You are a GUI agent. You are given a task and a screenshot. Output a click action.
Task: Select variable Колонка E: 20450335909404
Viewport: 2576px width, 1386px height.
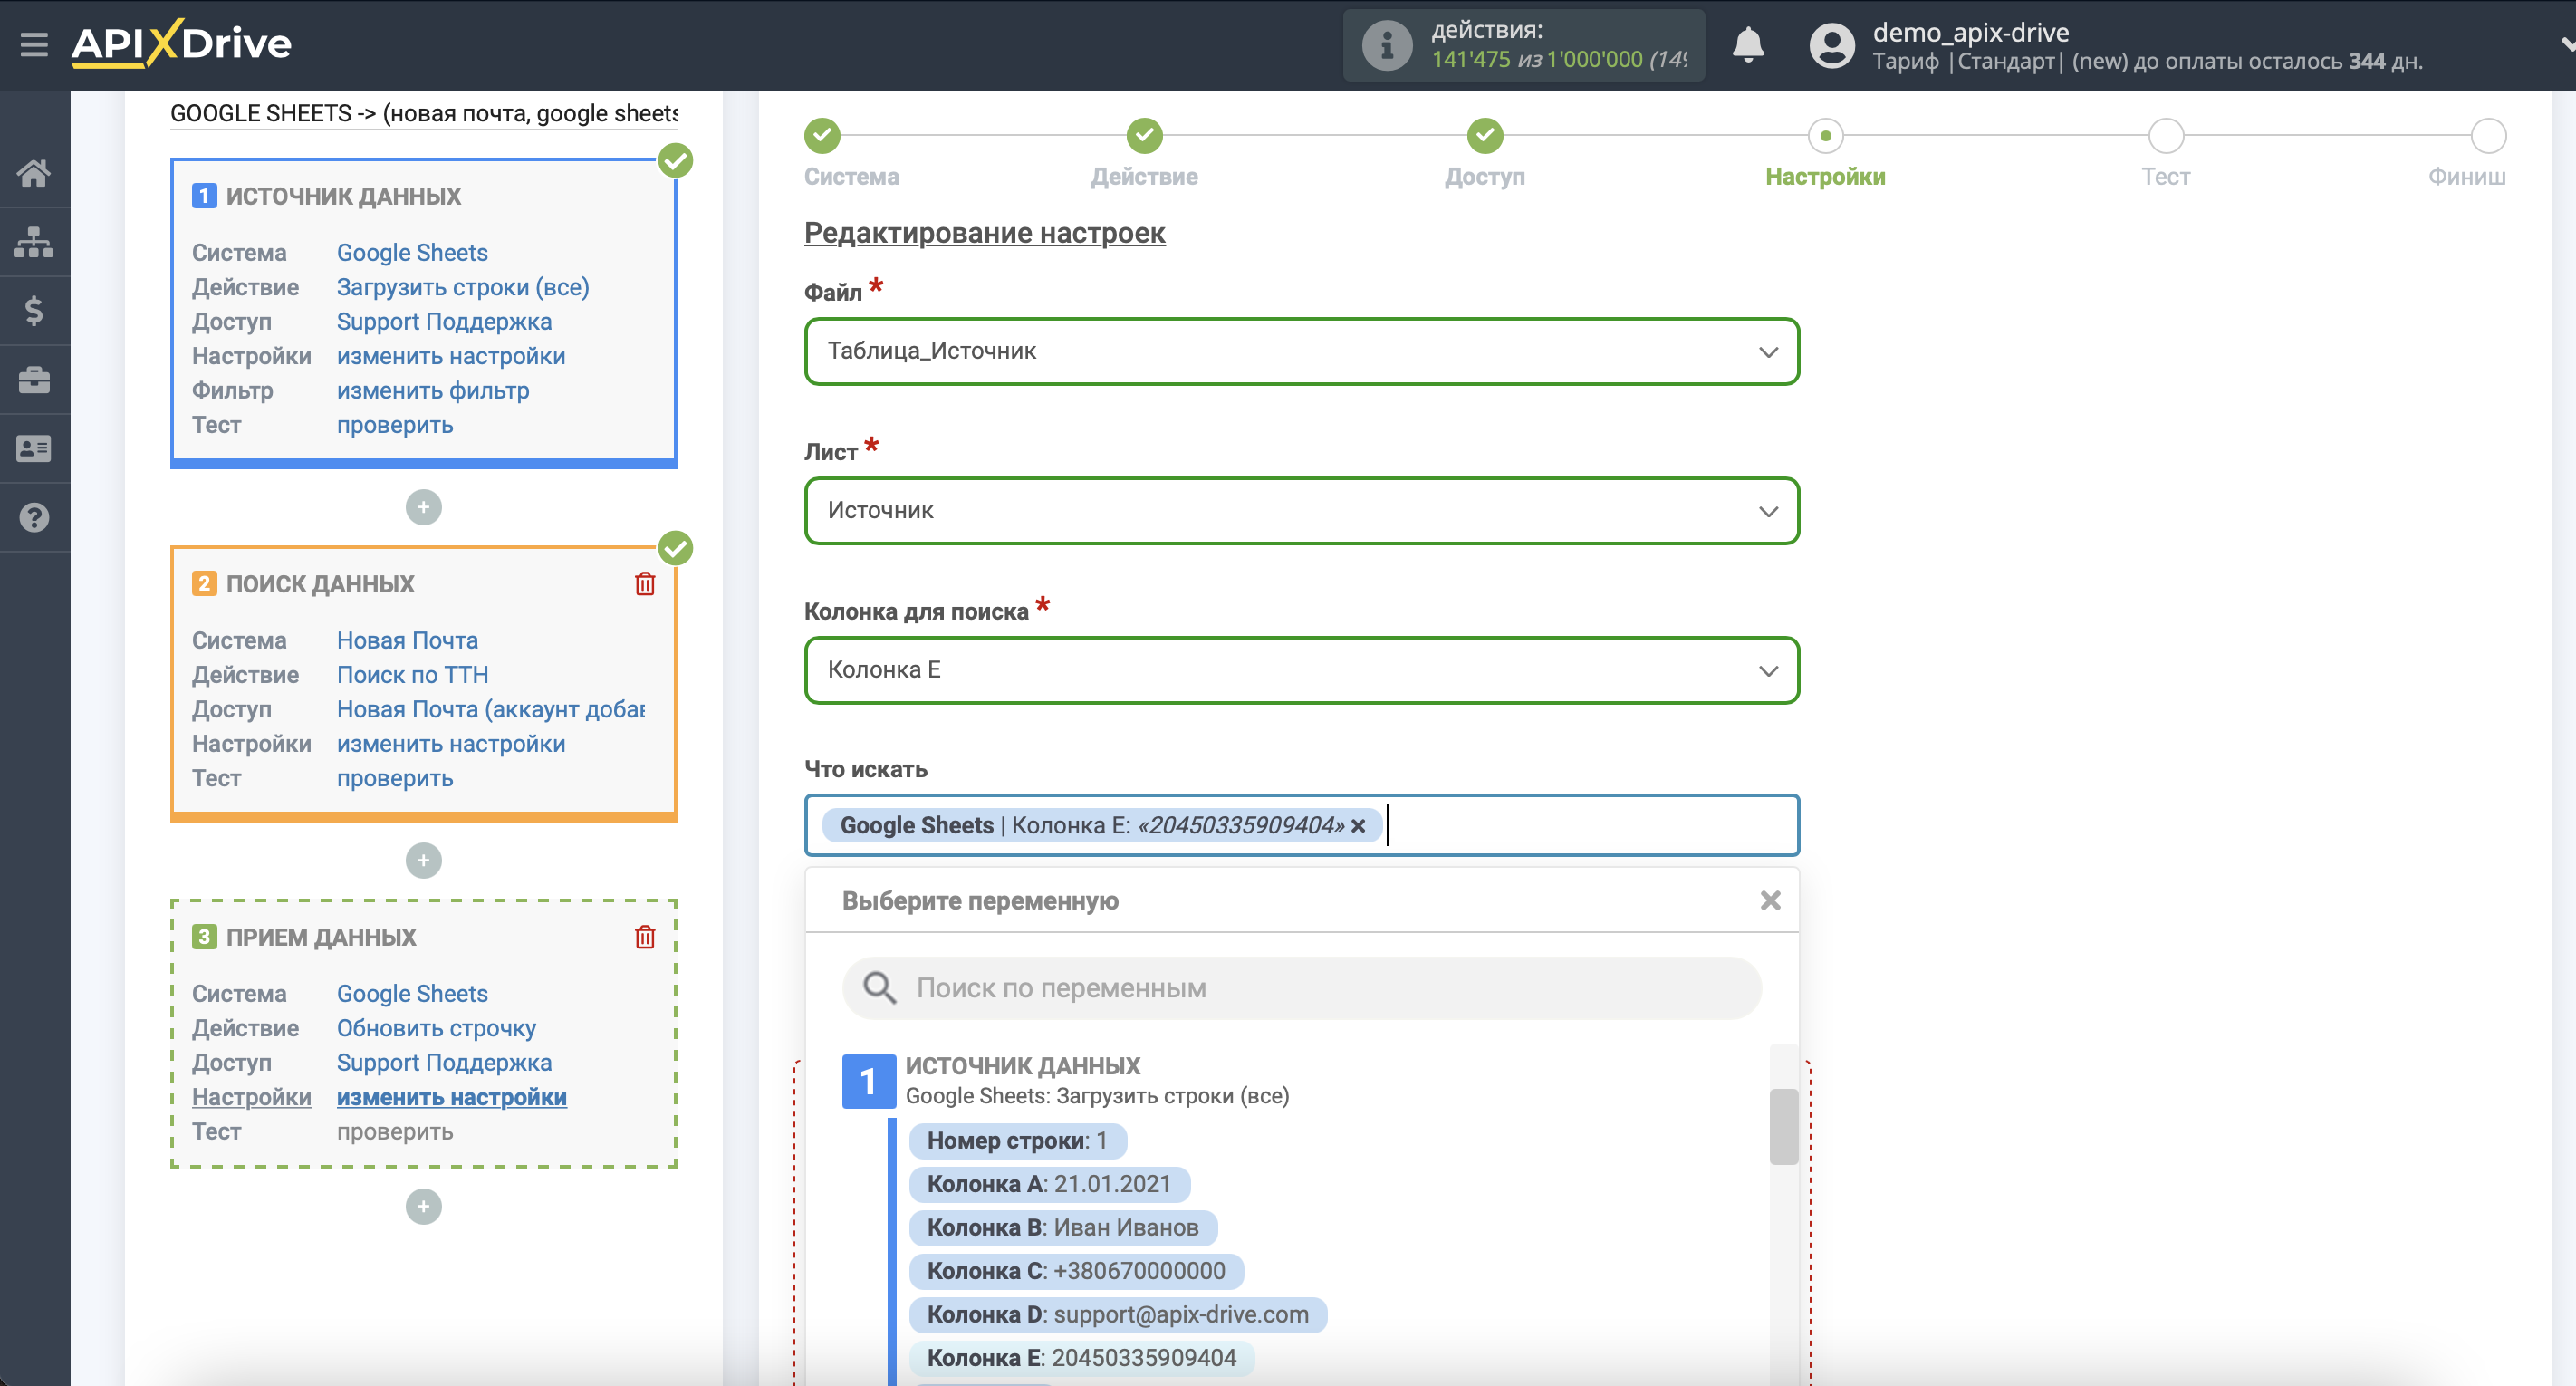click(1082, 1358)
